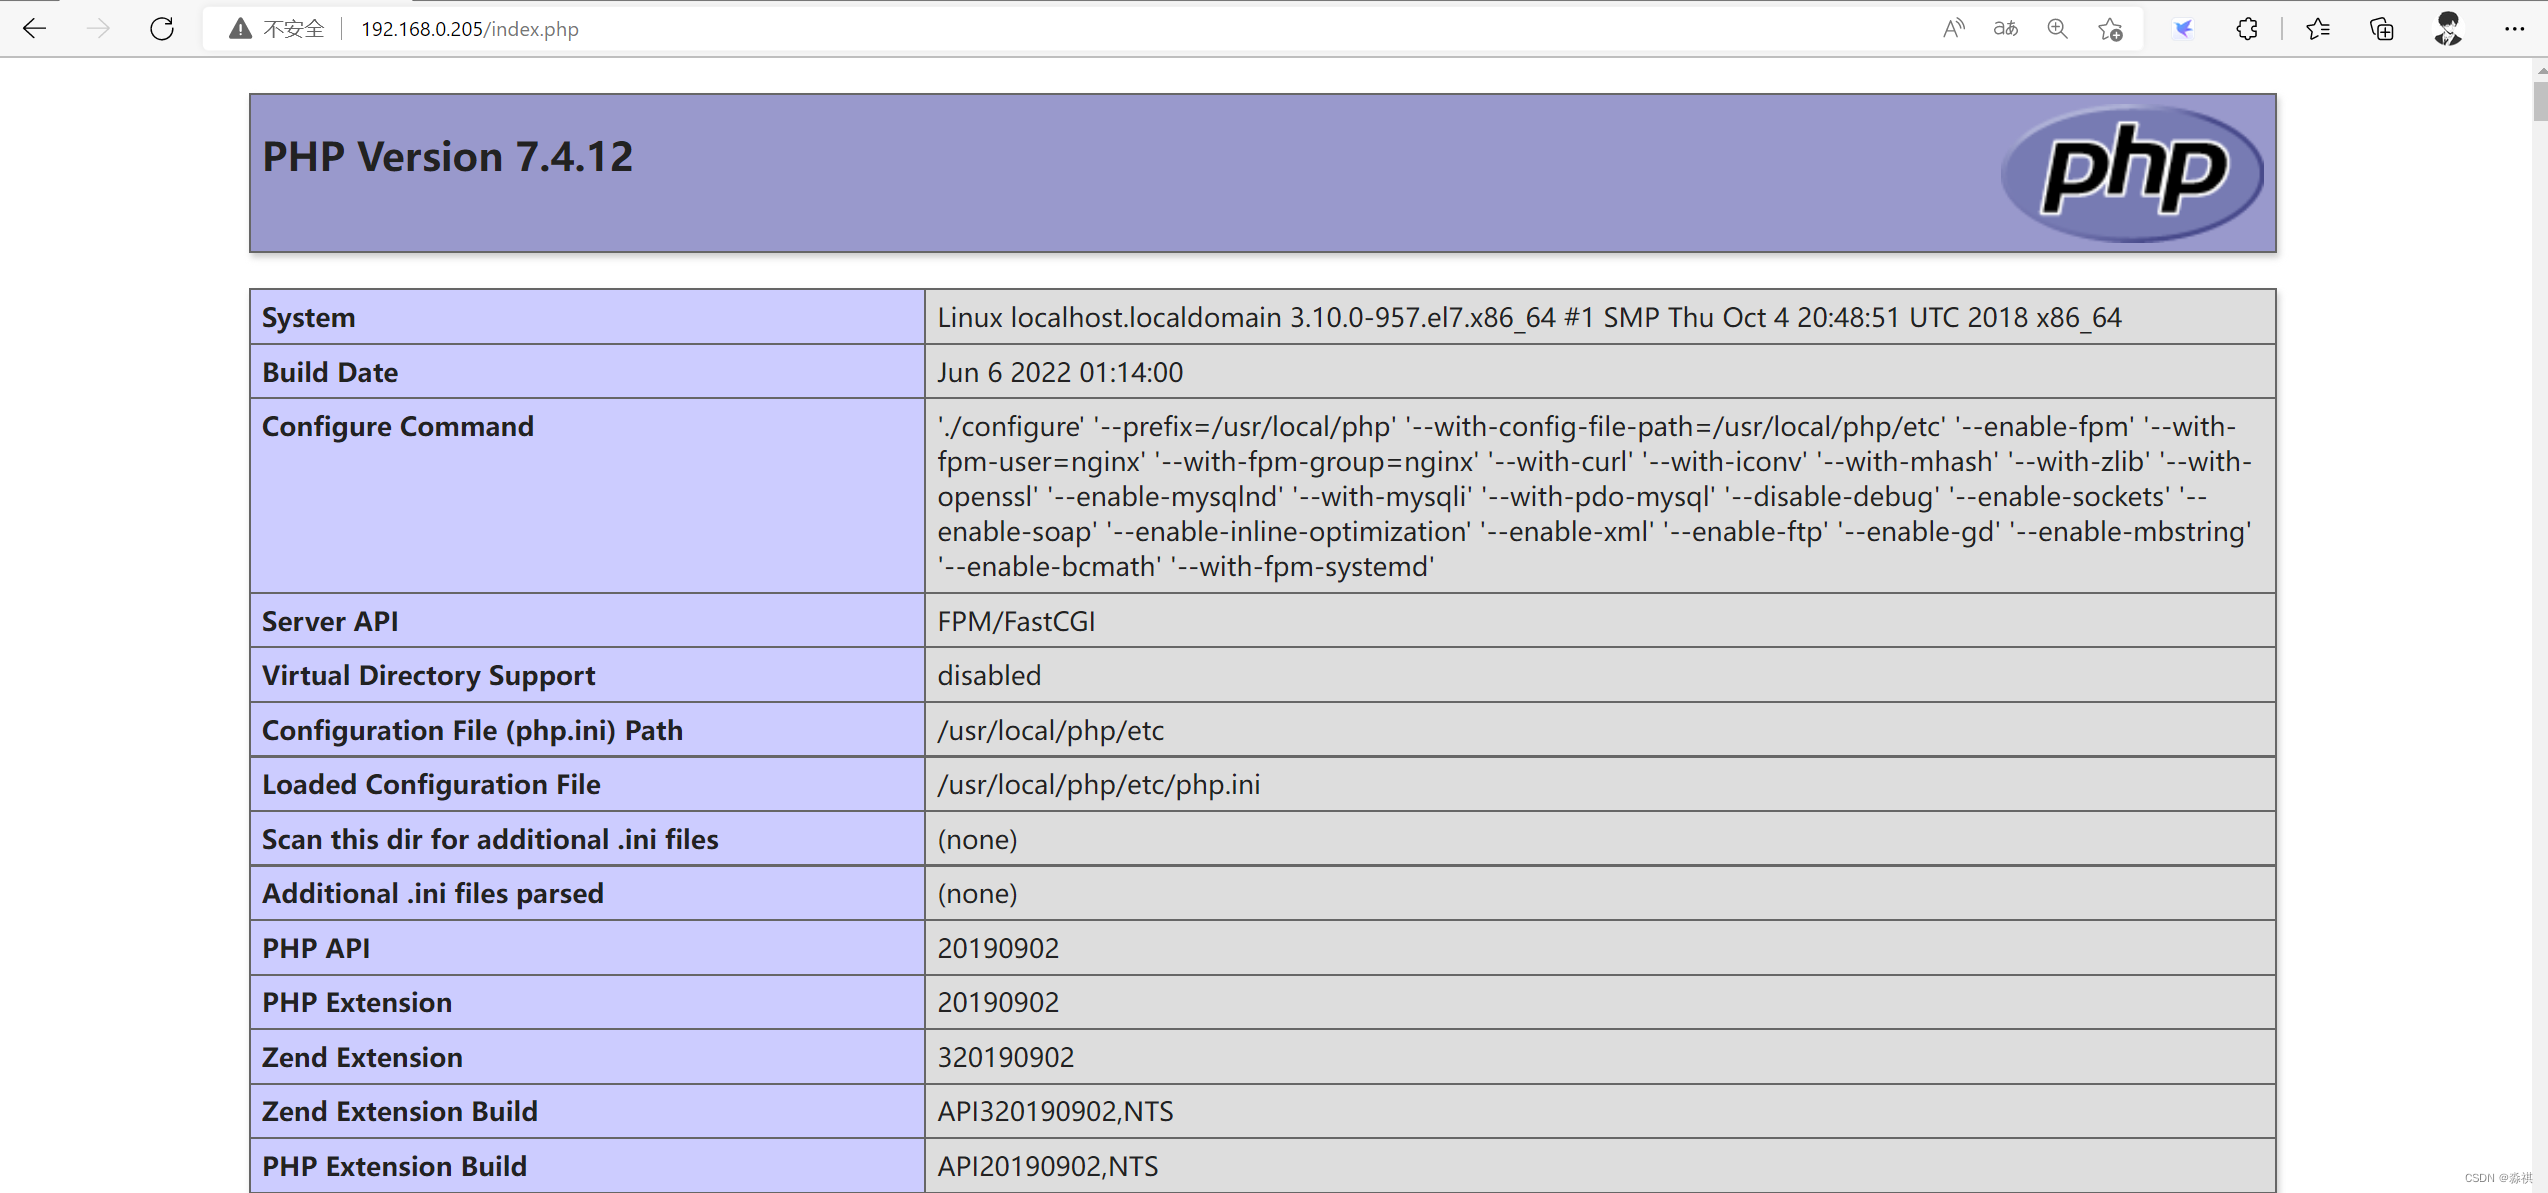Open the Favorites list
The image size is (2548, 1193).
(2318, 28)
